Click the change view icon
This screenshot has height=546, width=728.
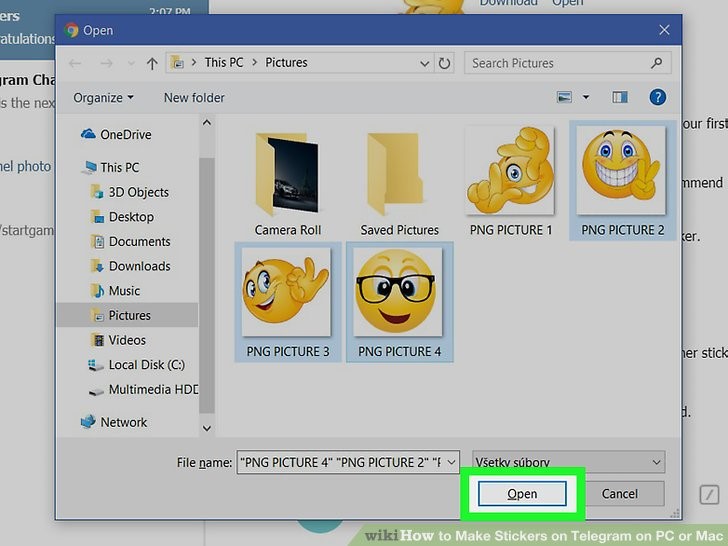(565, 97)
